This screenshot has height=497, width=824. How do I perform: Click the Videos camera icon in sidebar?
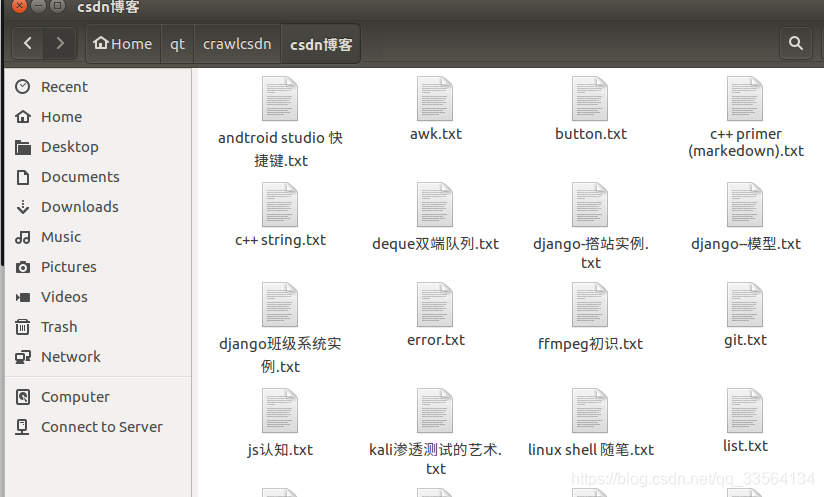point(23,297)
